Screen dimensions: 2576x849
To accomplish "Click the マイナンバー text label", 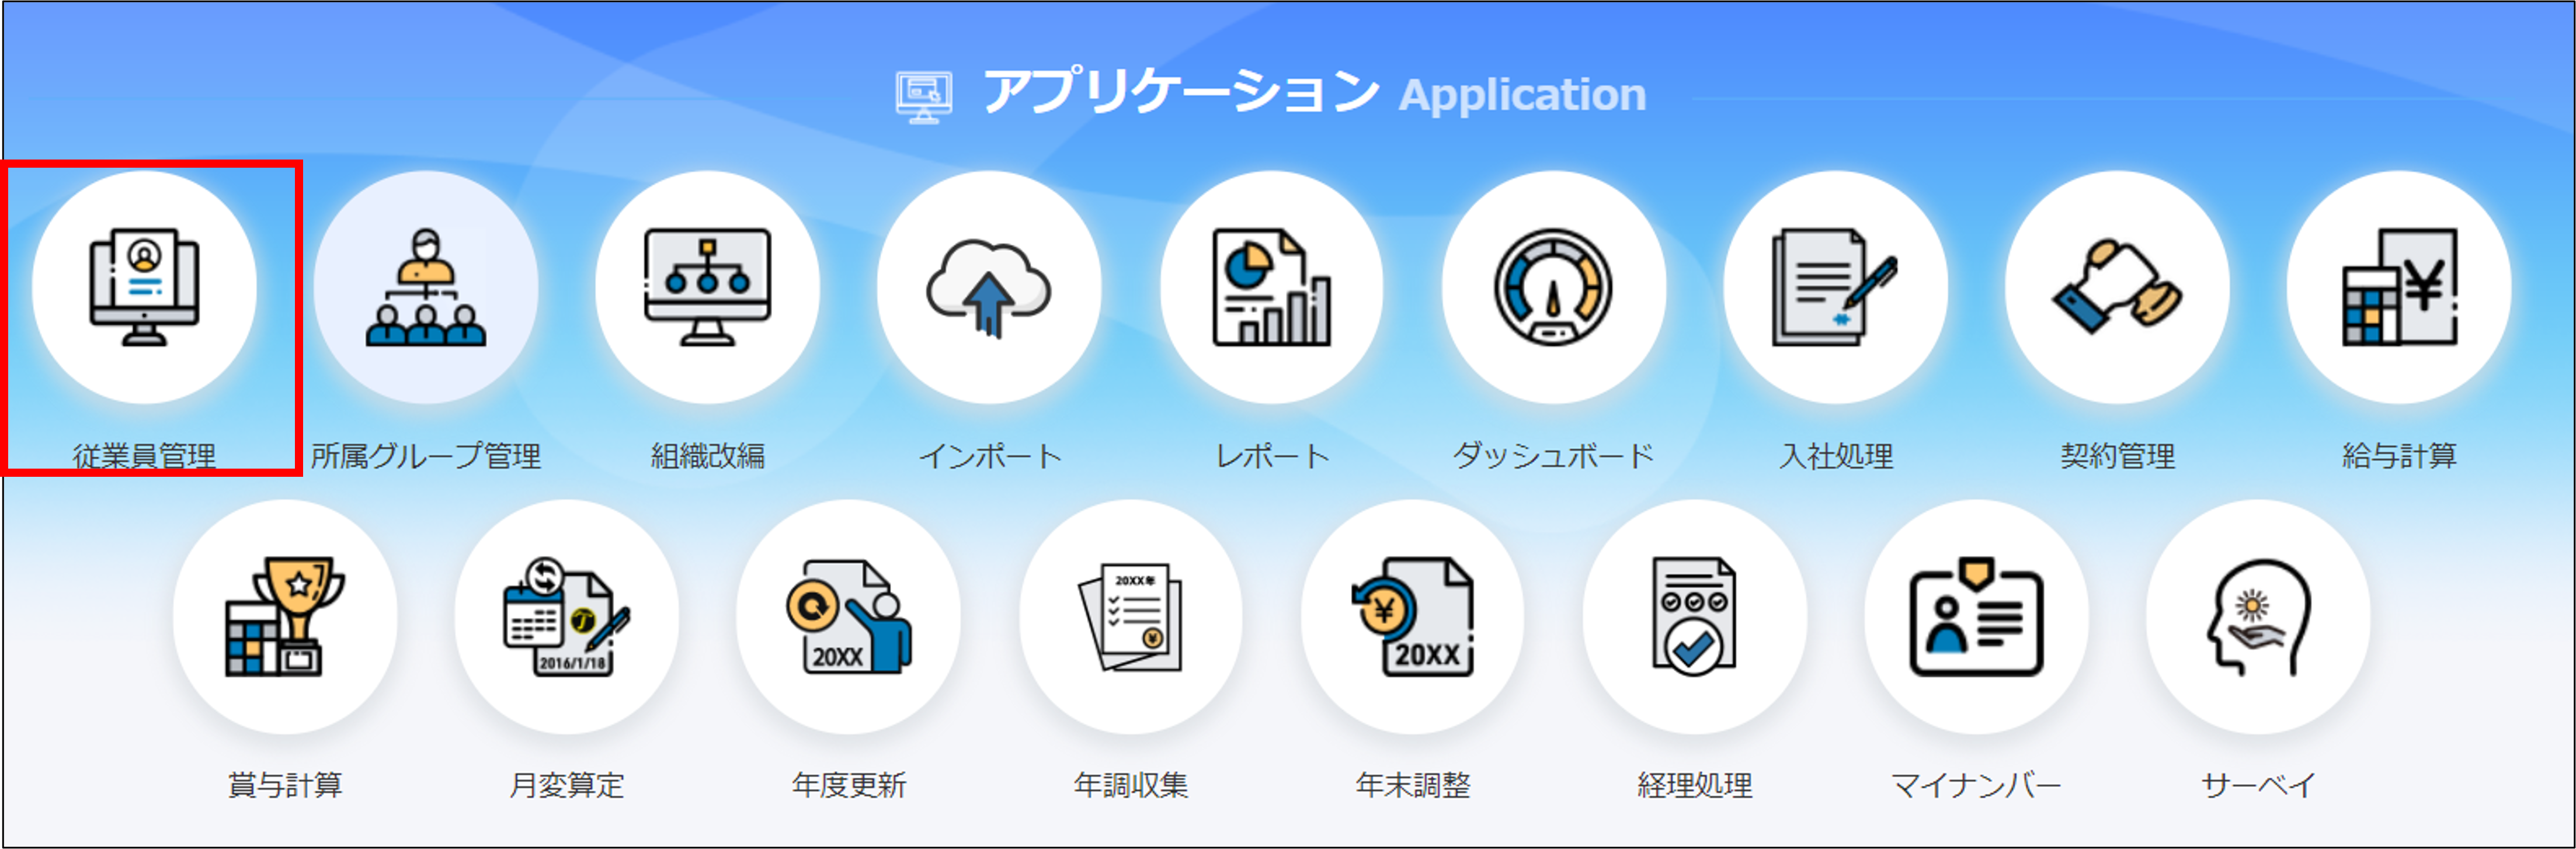I will click(x=1977, y=785).
